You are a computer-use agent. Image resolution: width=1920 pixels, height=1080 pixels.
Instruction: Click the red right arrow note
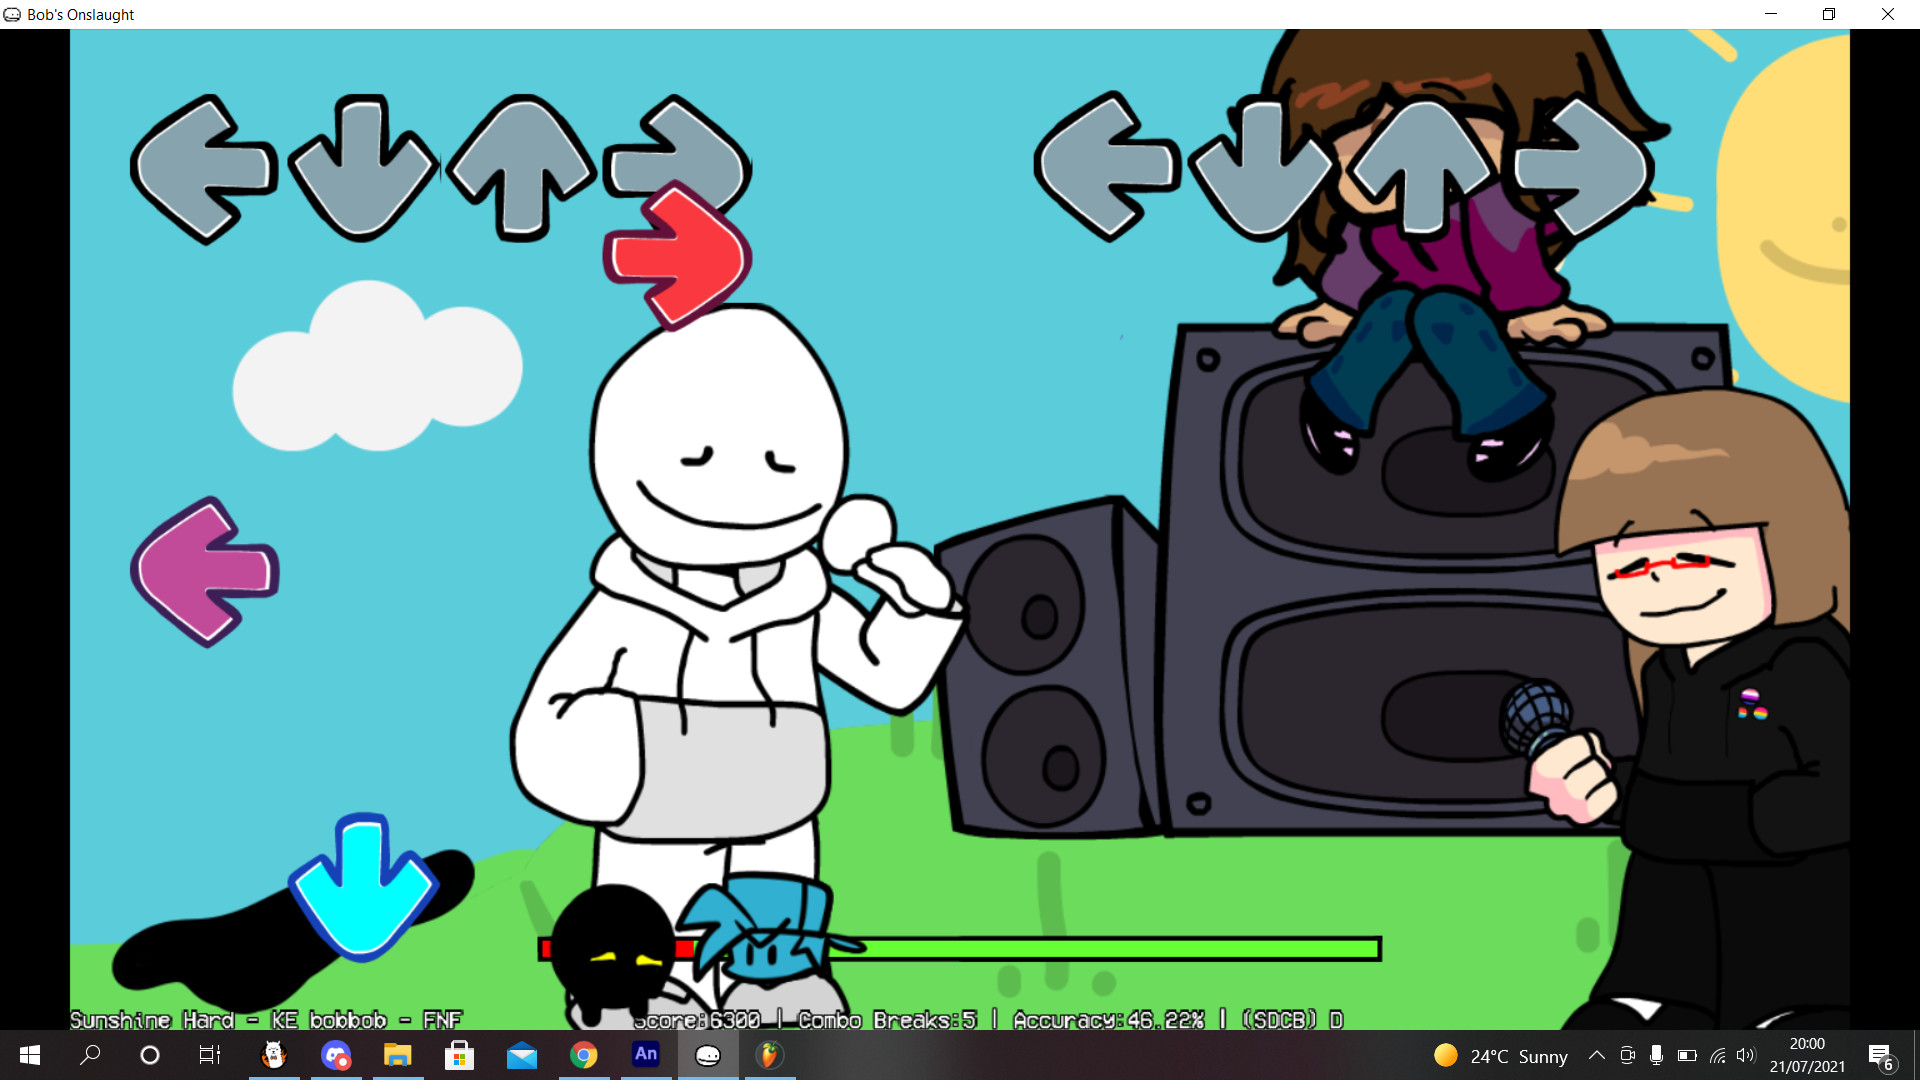[677, 257]
